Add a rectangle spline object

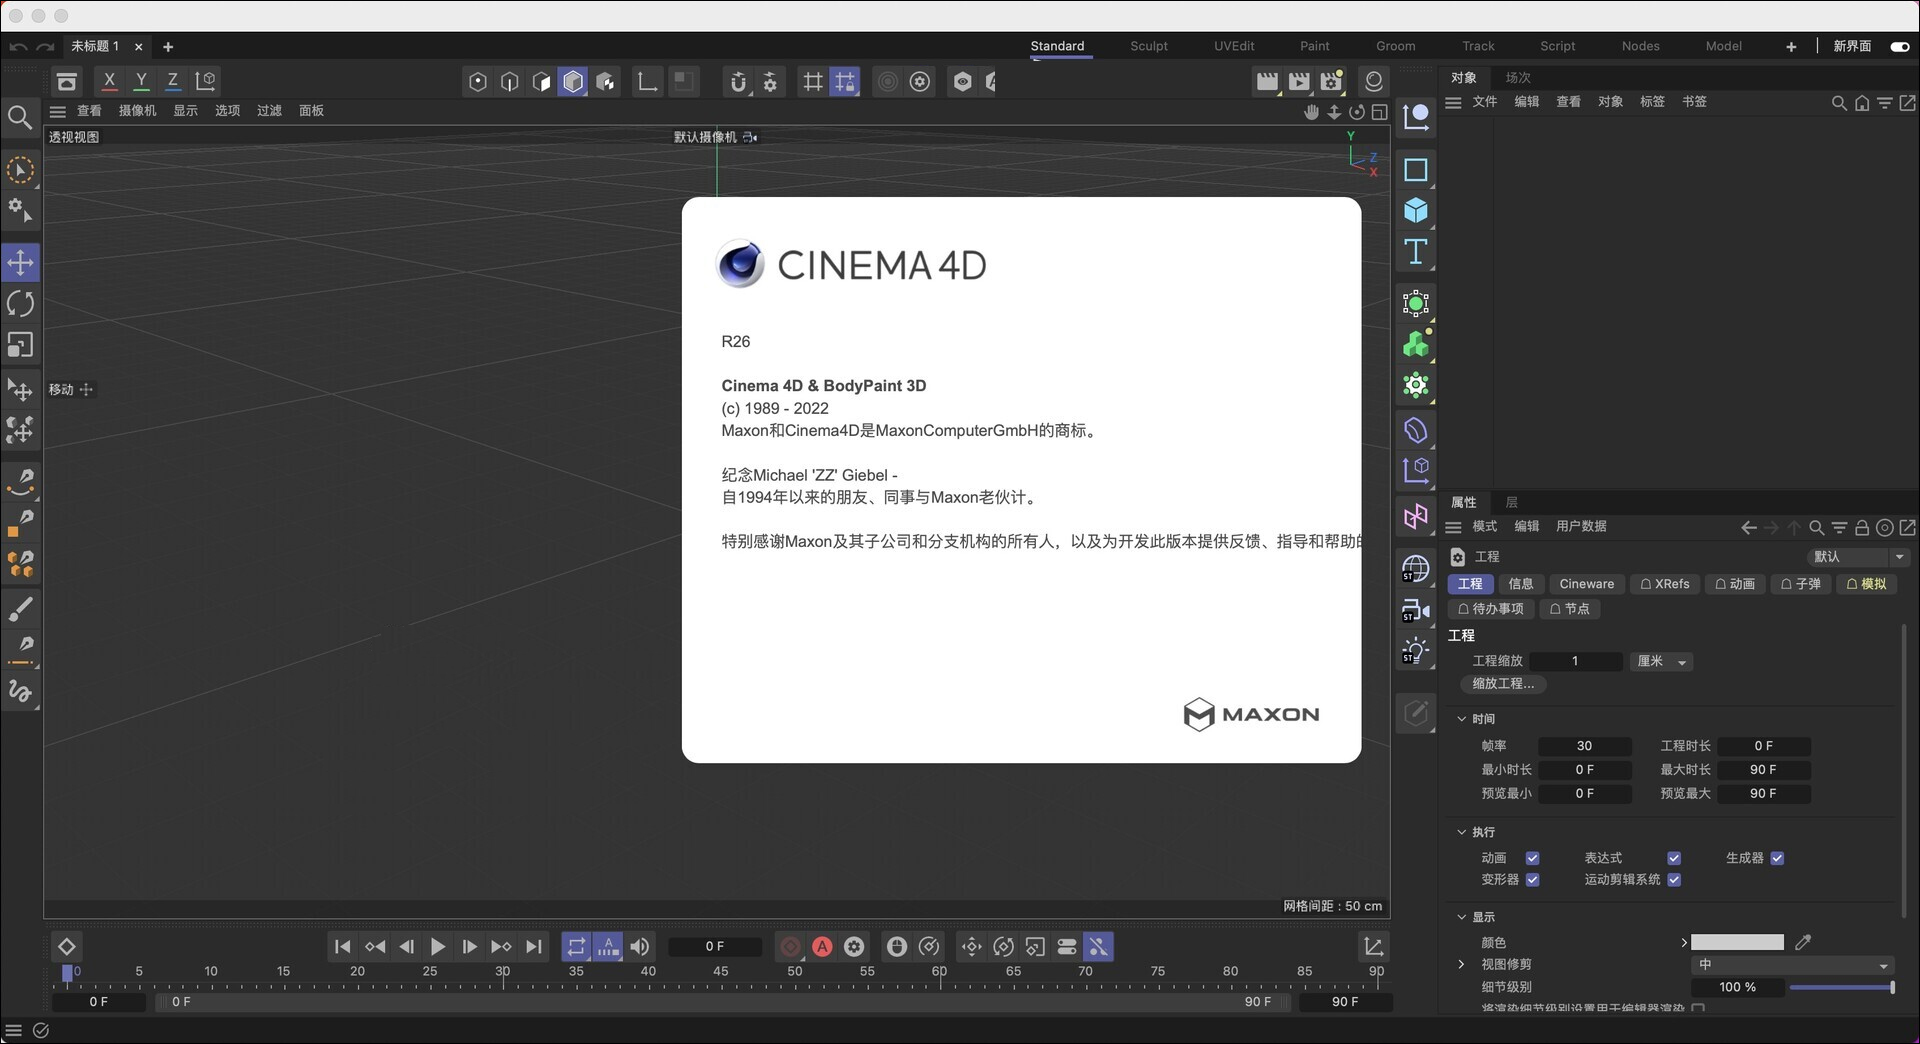[1416, 170]
